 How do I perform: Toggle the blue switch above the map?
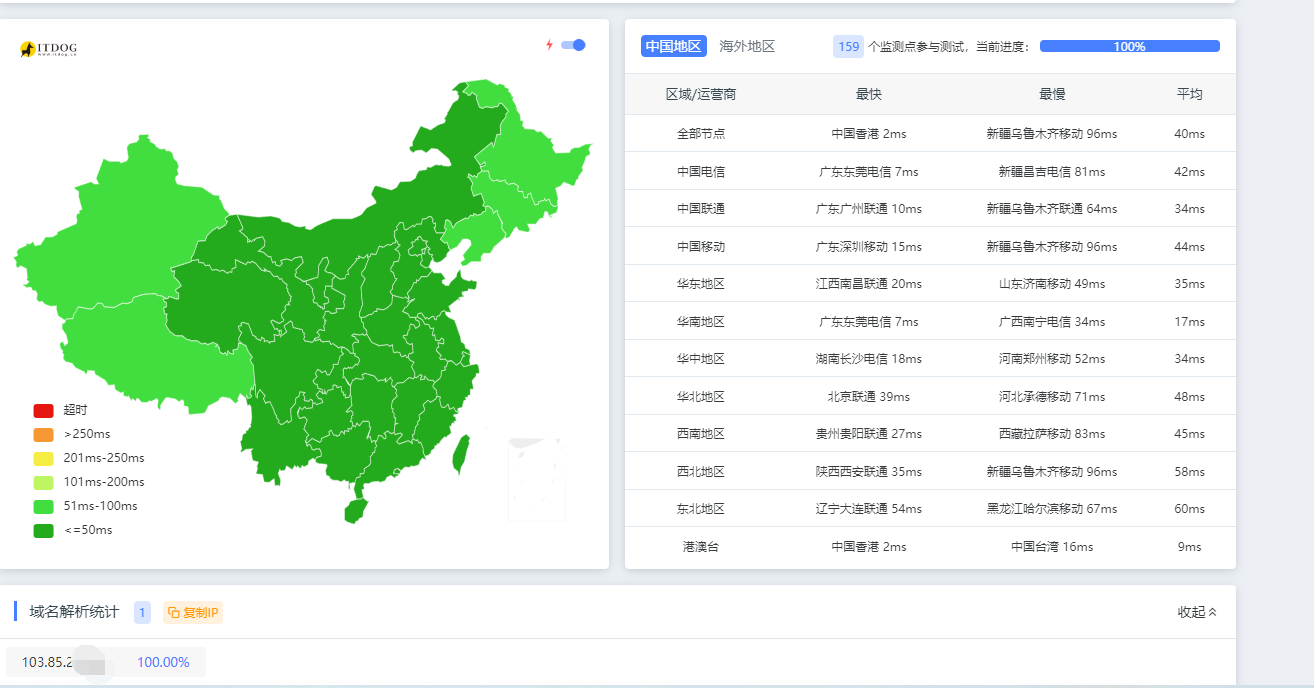click(573, 45)
